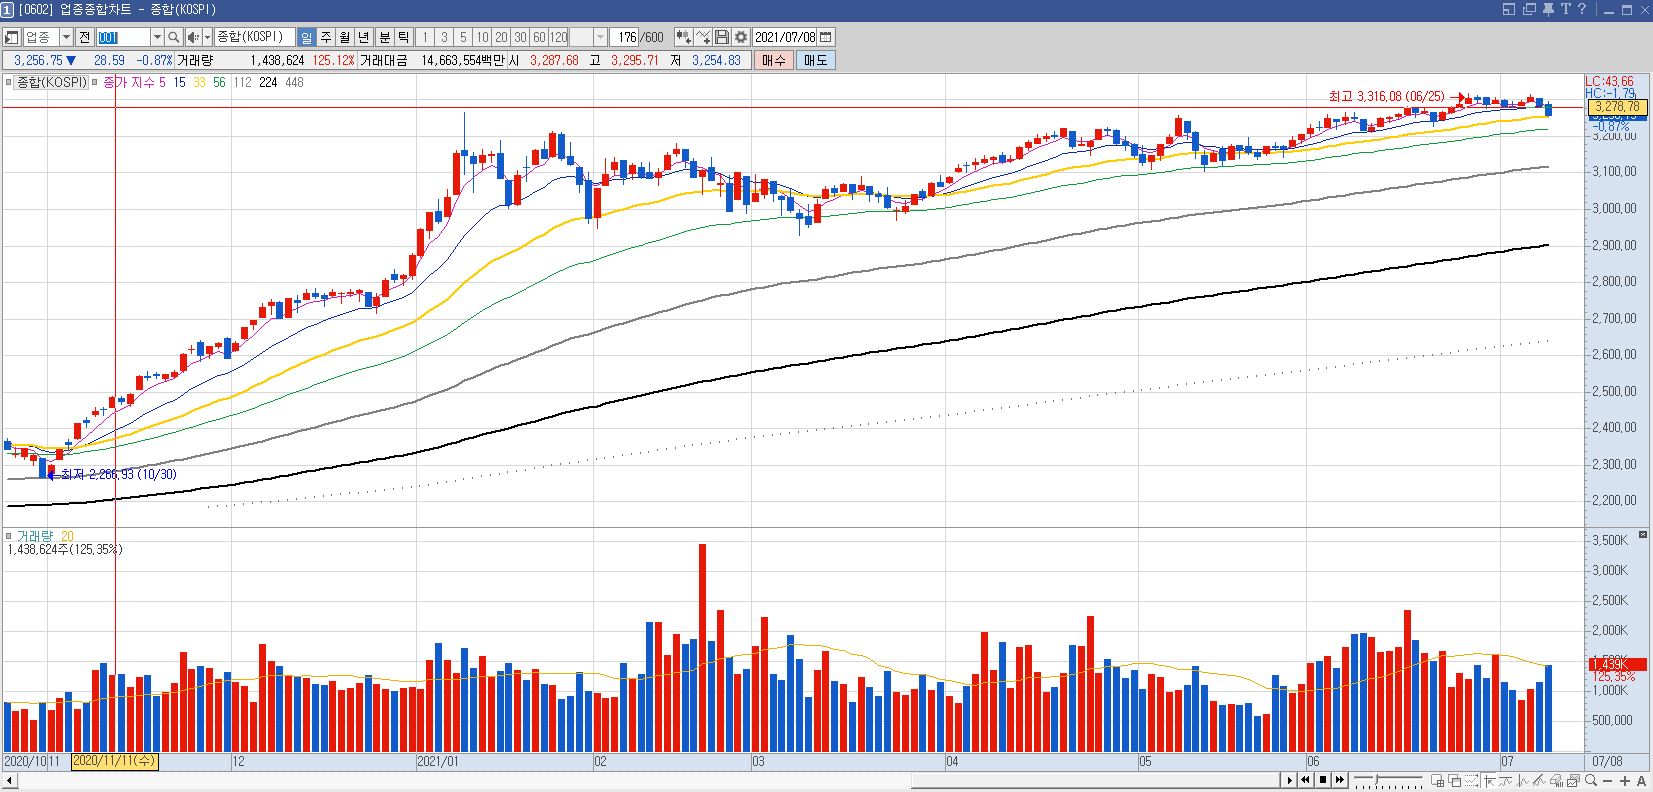Screen dimensions: 1653x792
Task: Select the 월 monthly period button
Action: [344, 37]
